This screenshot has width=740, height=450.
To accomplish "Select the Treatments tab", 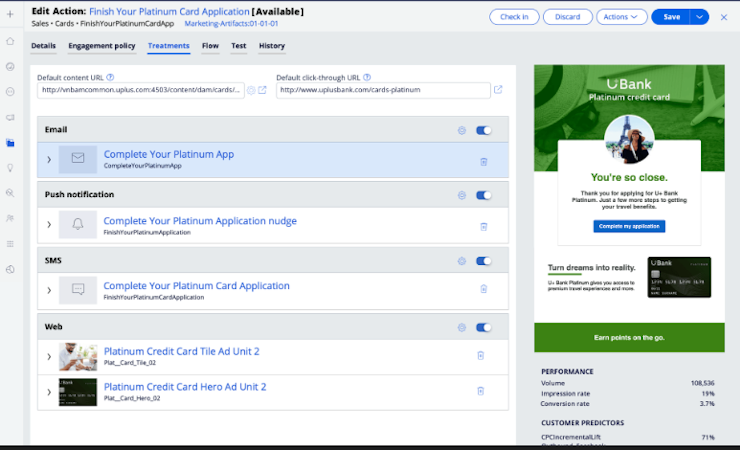I will pos(168,46).
